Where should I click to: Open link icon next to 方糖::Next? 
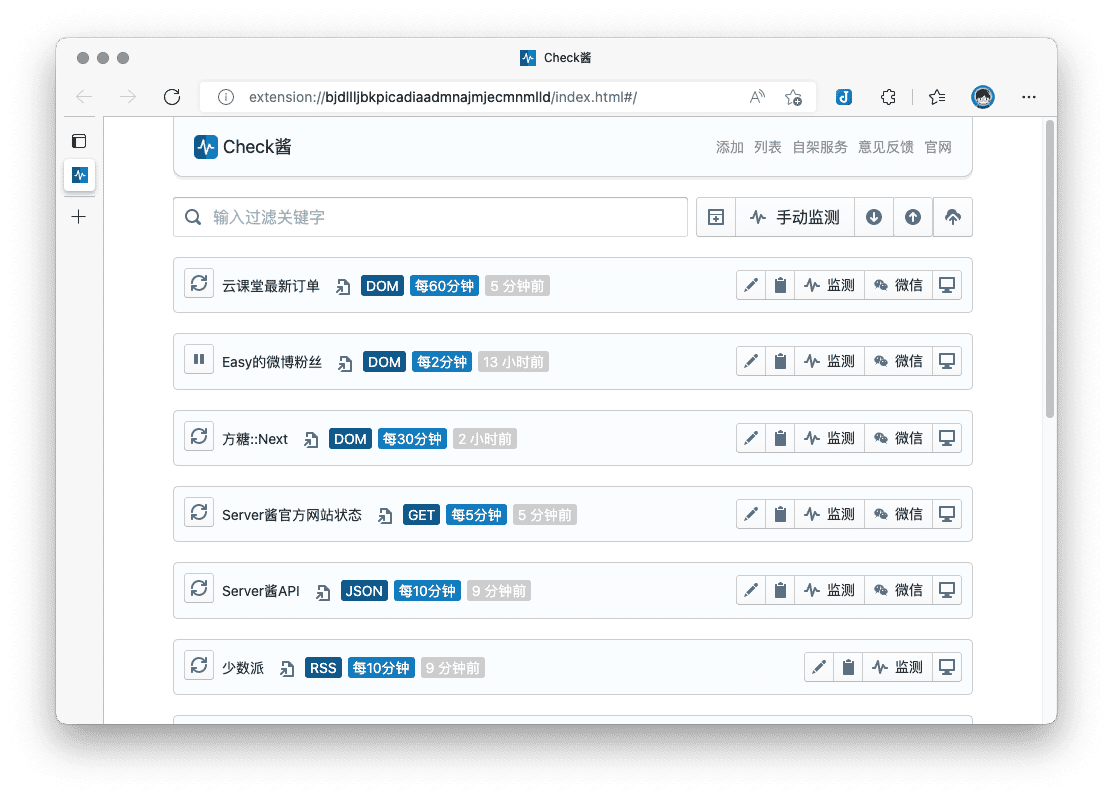click(x=311, y=439)
